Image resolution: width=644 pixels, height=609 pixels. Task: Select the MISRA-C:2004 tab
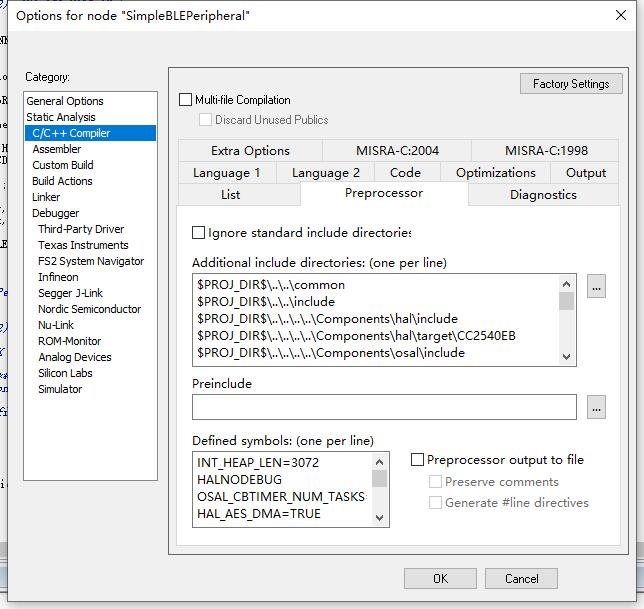pyautogui.click(x=397, y=151)
